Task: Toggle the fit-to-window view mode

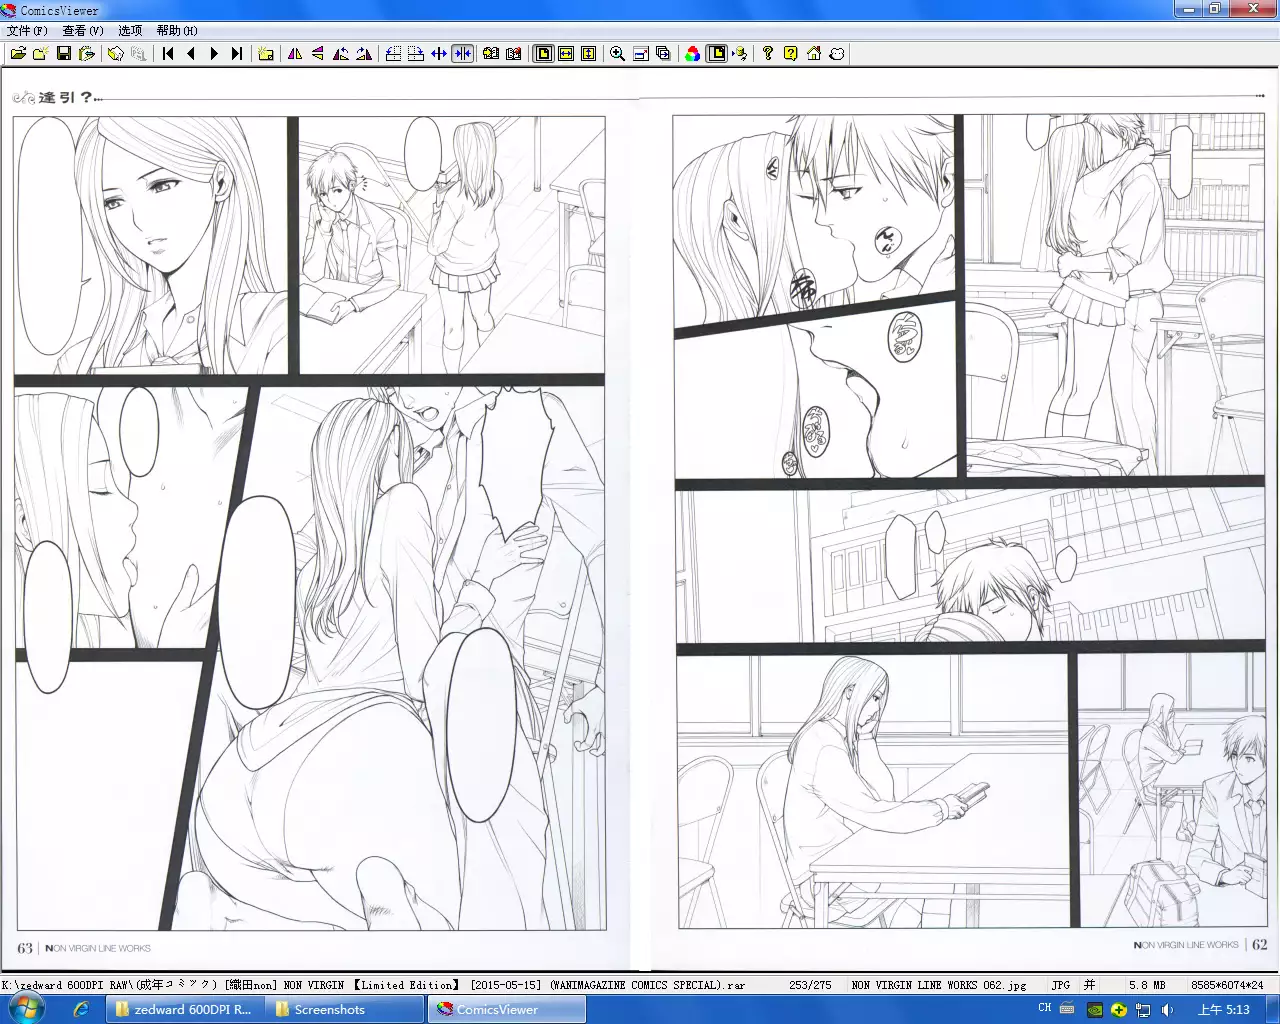Action: click(543, 54)
